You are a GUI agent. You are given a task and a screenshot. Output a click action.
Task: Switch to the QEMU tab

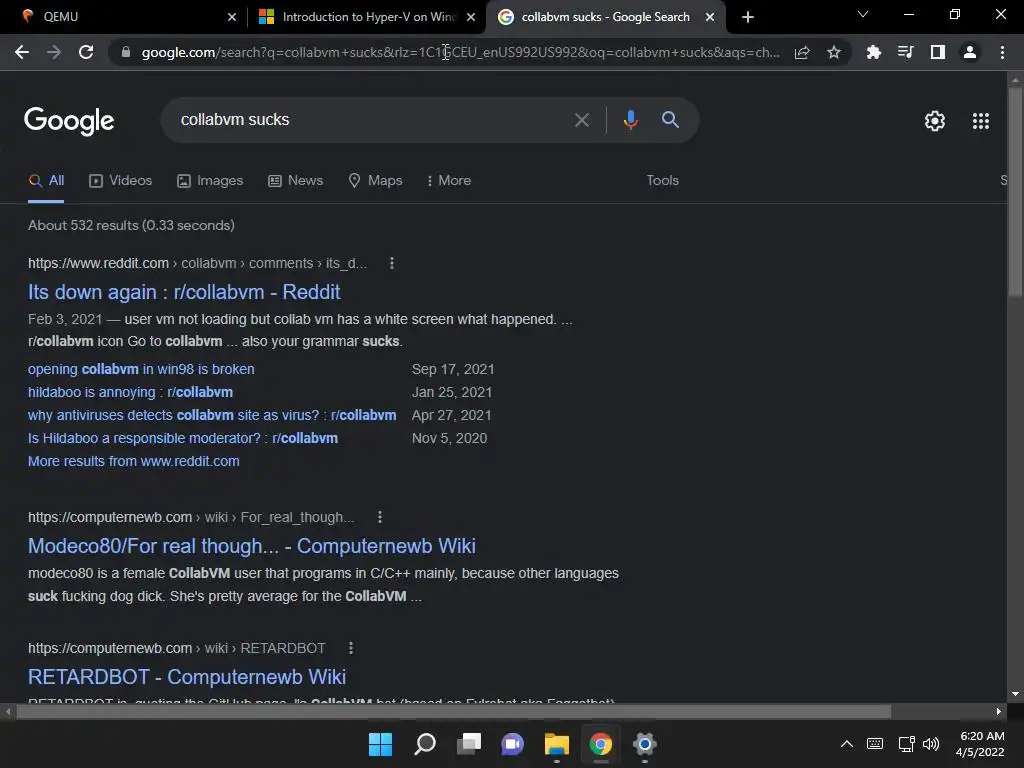coord(124,17)
